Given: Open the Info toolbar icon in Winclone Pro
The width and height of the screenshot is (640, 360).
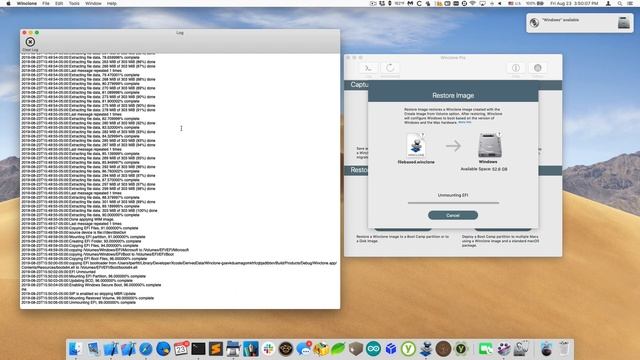Looking at the screenshot, I should 516,68.
